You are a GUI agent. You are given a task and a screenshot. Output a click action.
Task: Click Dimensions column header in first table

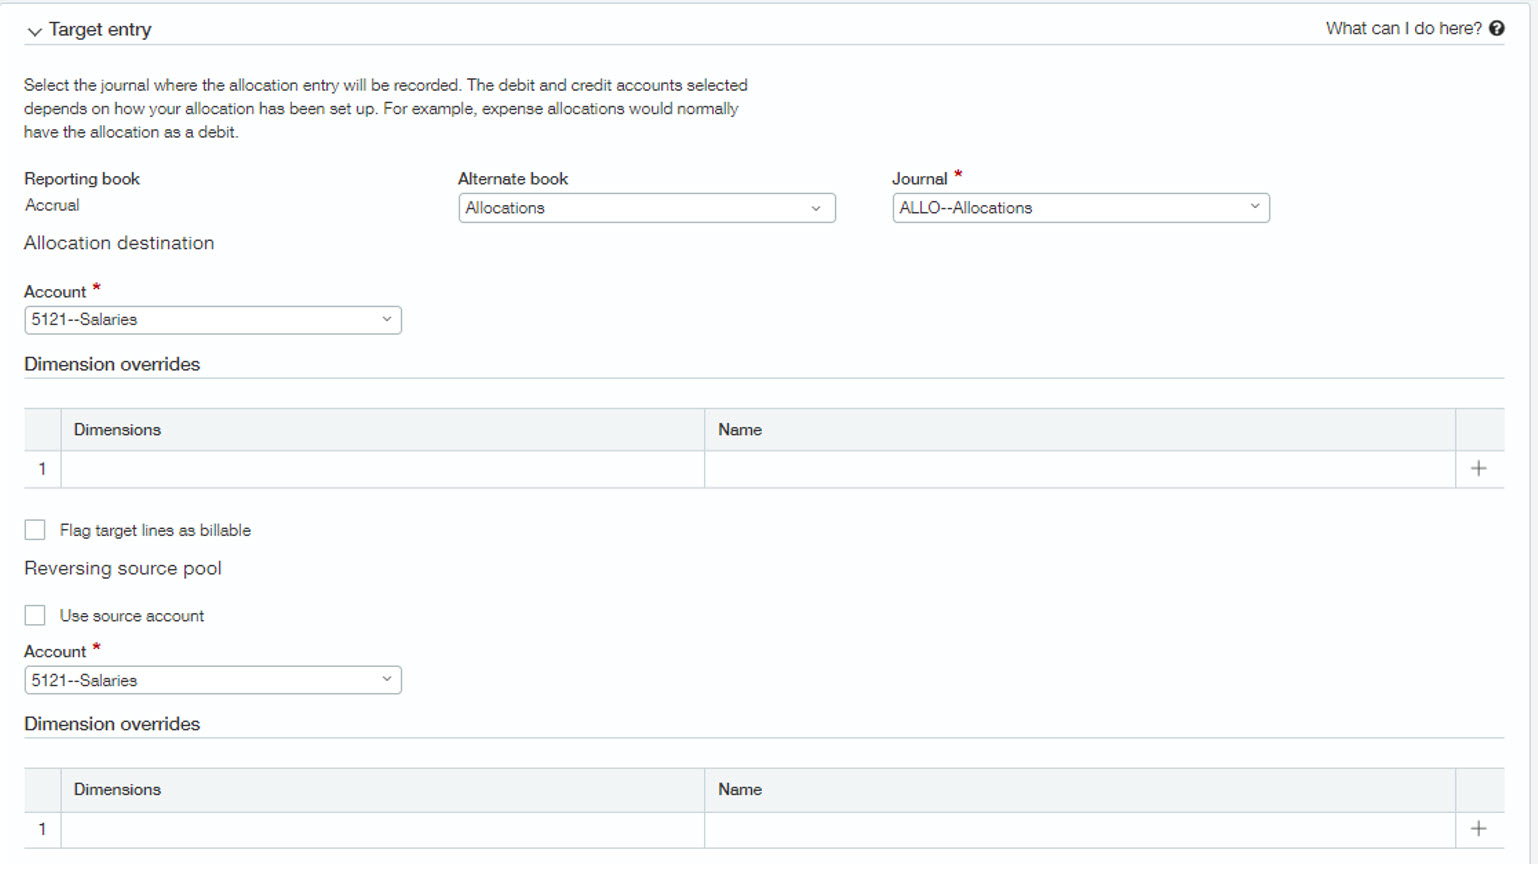click(117, 430)
